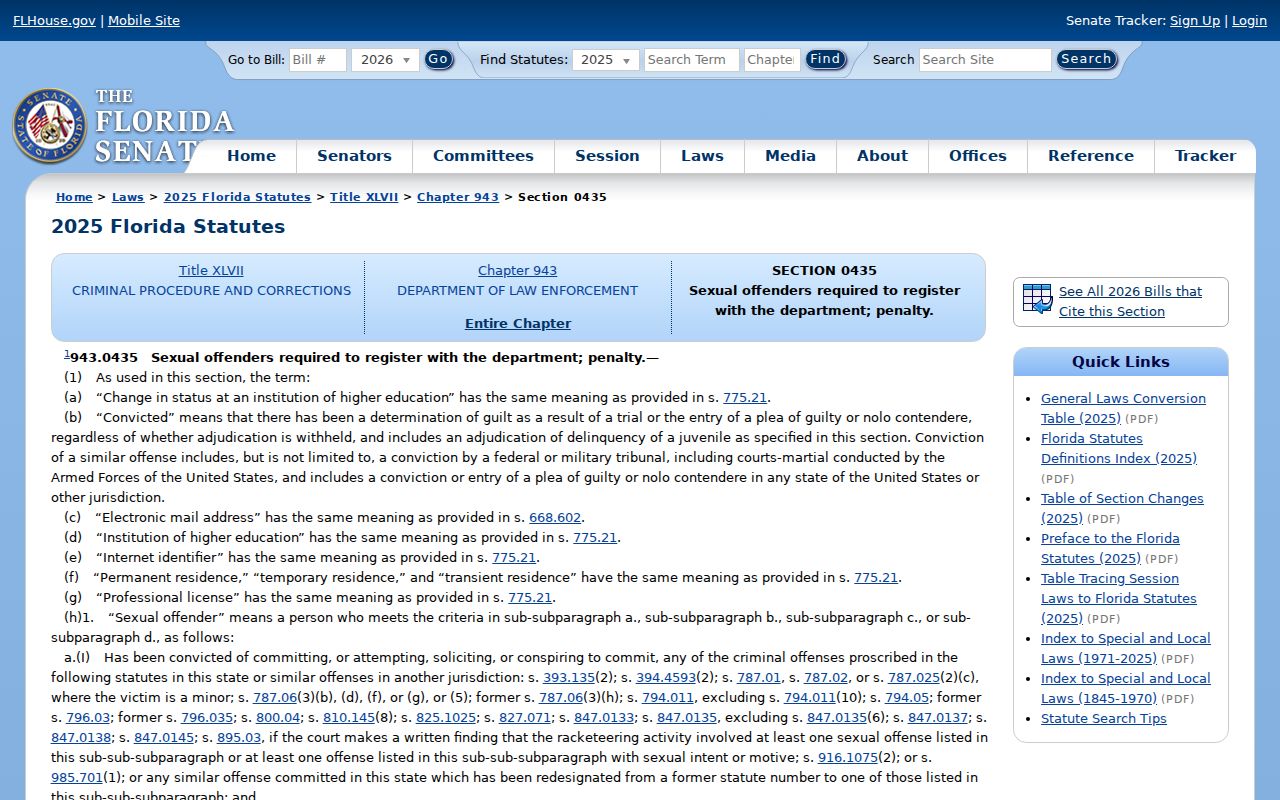Viewport: 1280px width, 800px height.
Task: Open the Session menu tab
Action: tap(607, 156)
